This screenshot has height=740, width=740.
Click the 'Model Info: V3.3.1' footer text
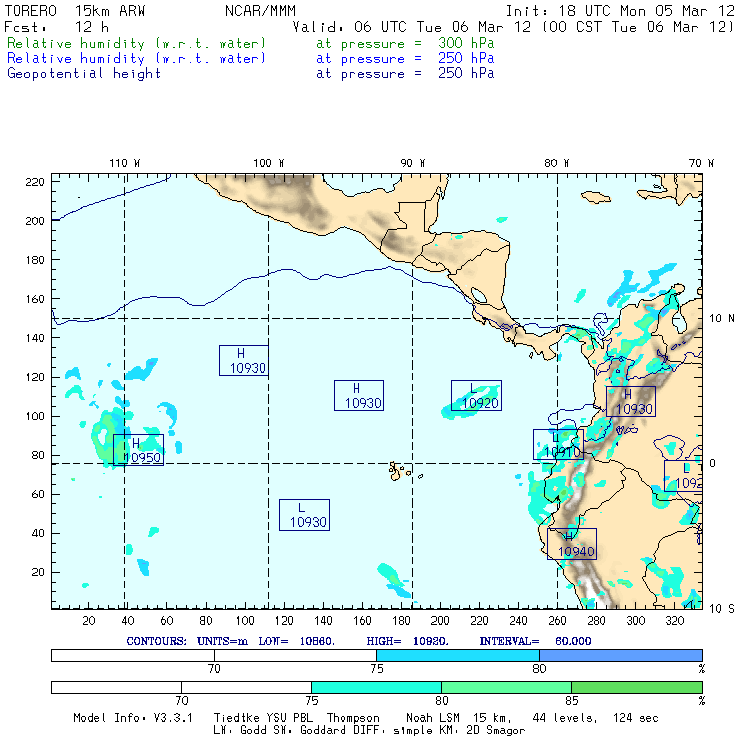point(133,718)
